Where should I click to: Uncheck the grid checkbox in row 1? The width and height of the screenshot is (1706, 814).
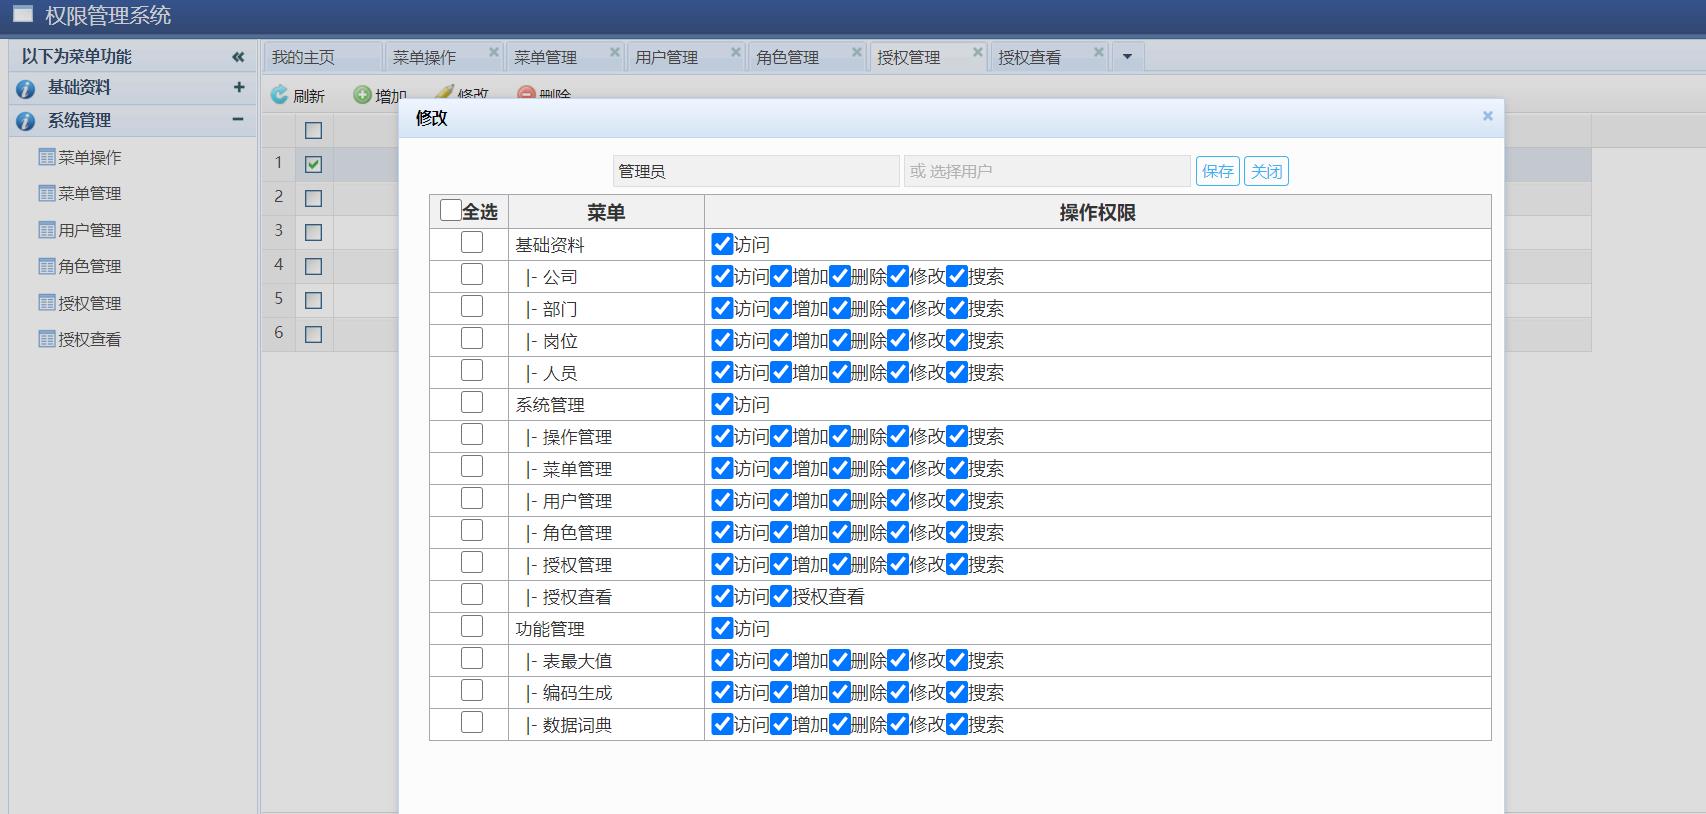click(x=313, y=164)
